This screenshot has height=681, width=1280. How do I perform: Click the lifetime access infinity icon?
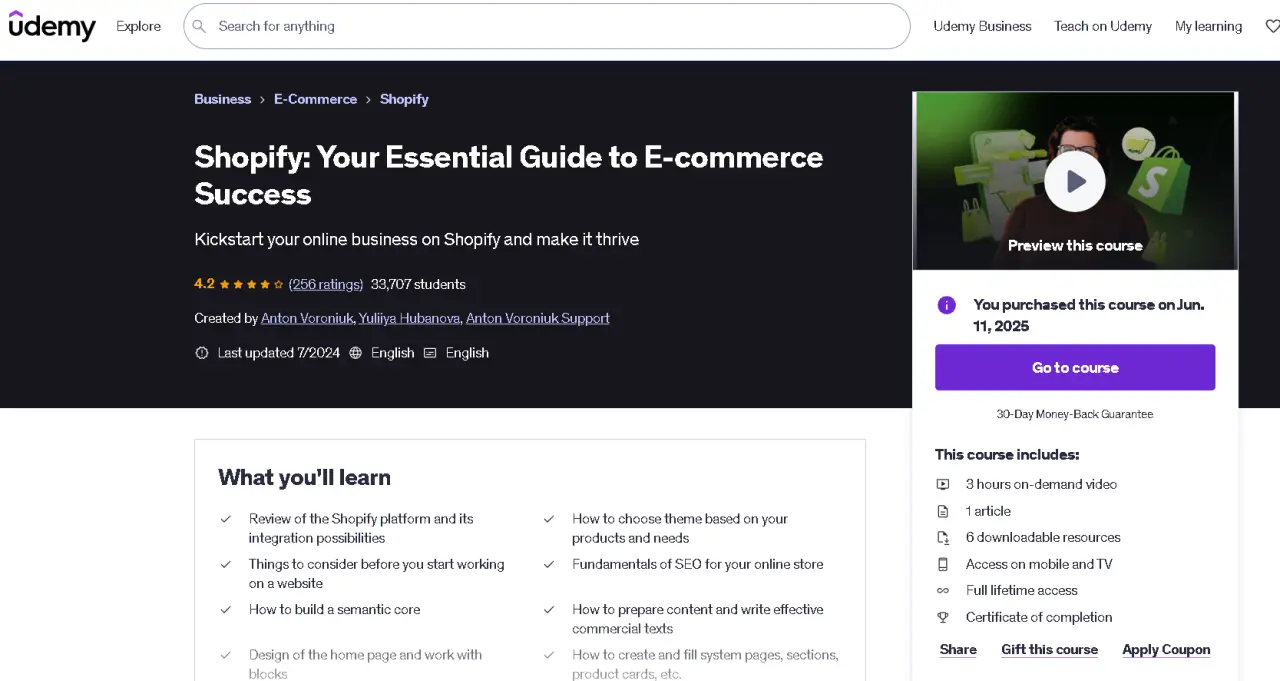tap(942, 590)
